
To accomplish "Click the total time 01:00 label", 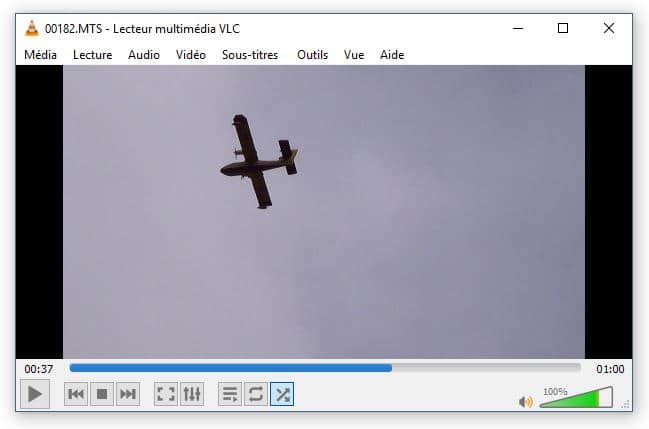I will (x=610, y=369).
